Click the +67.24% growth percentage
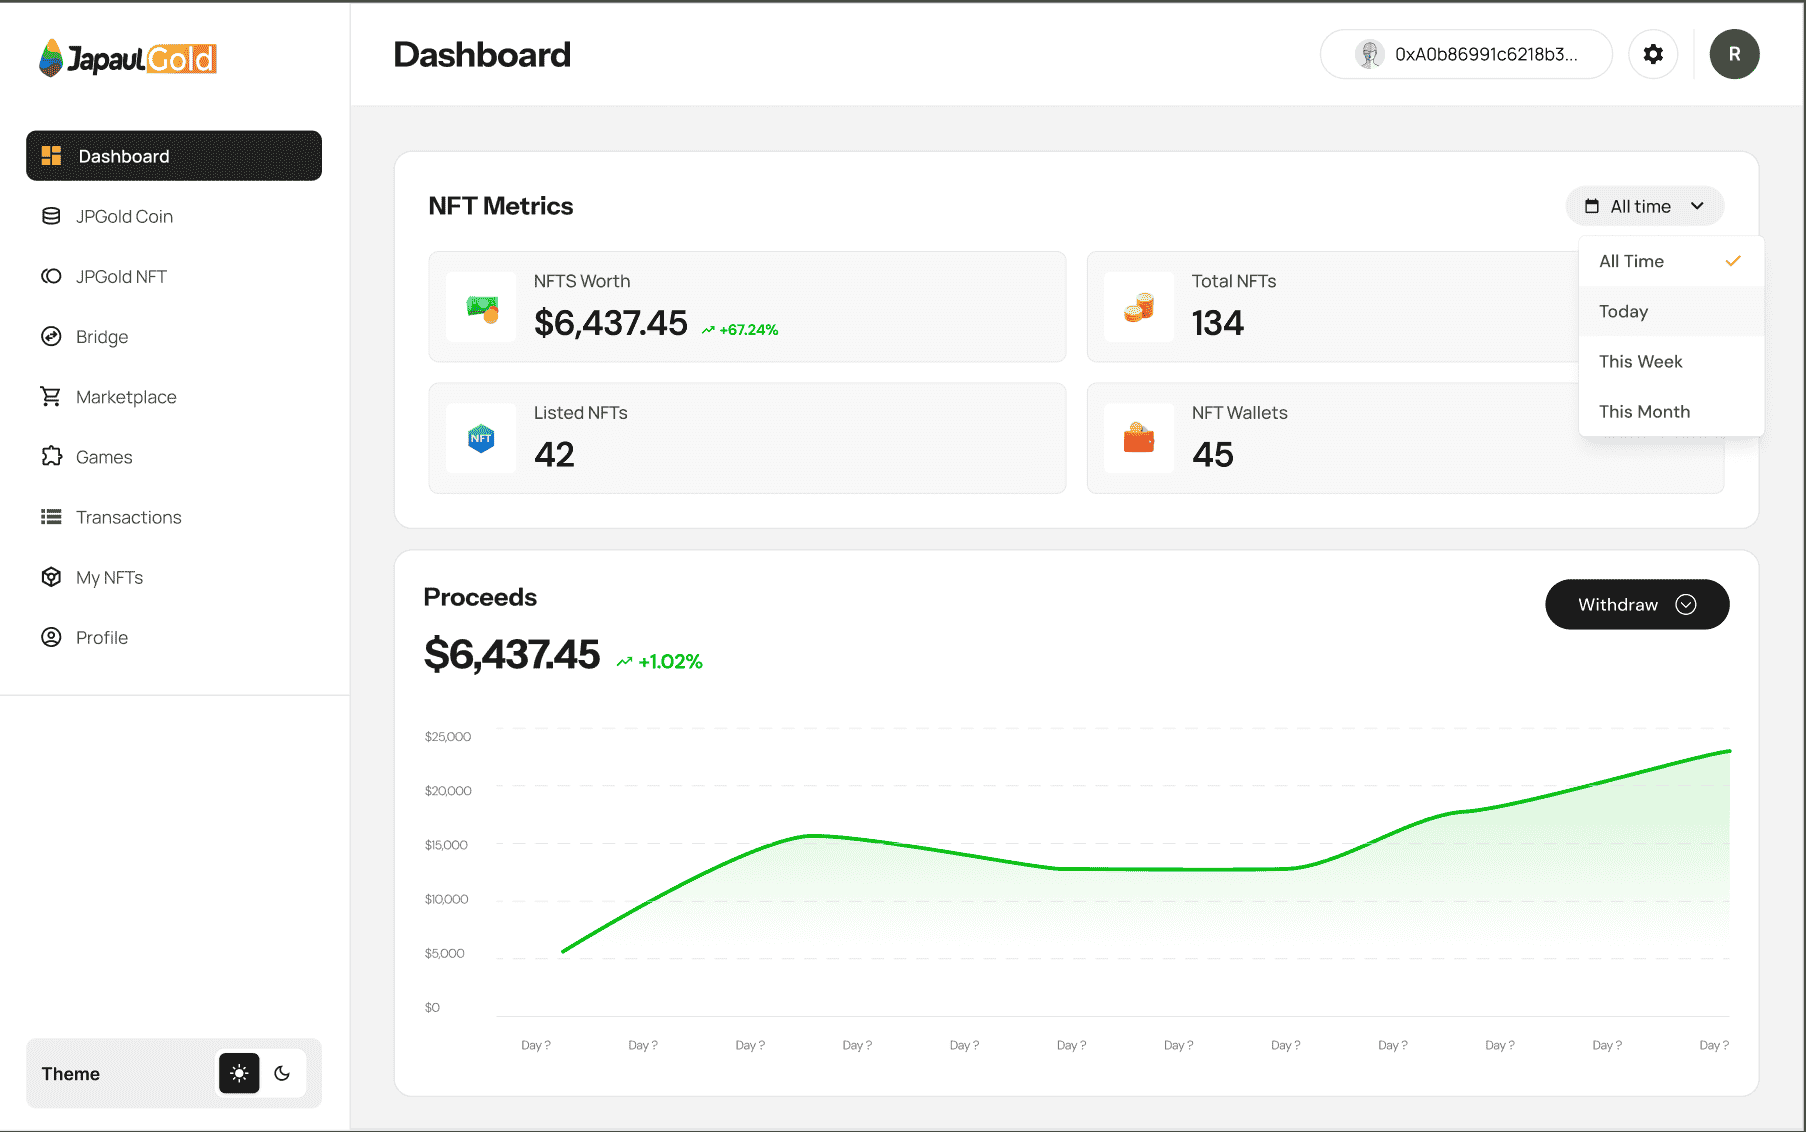The height and width of the screenshot is (1132, 1806). (749, 330)
